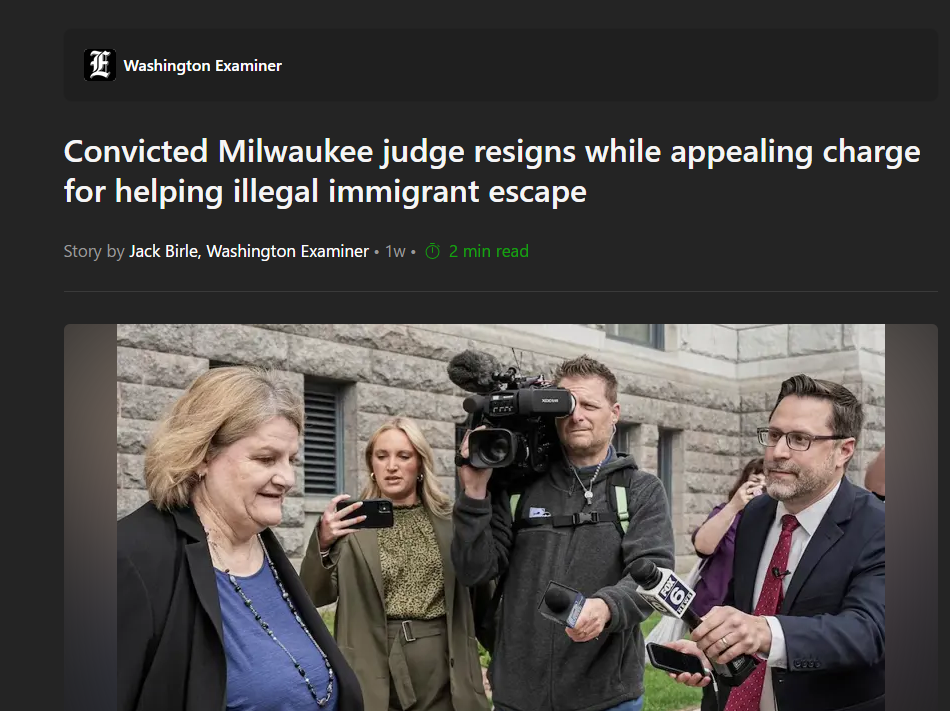
Task: Click the man's red patterned tie
Action: pos(763,612)
